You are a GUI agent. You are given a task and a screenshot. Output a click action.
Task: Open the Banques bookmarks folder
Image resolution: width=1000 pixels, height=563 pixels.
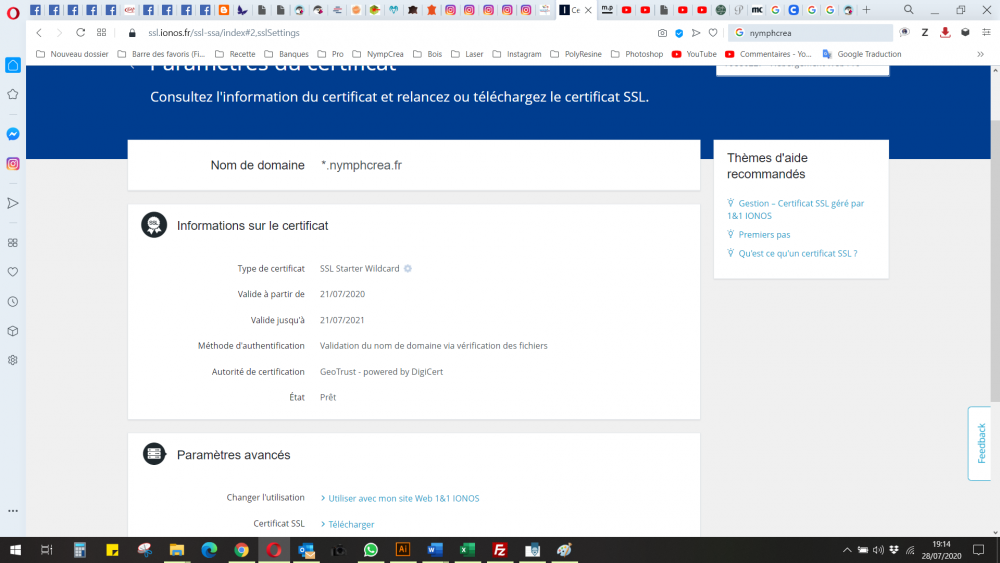click(x=286, y=54)
